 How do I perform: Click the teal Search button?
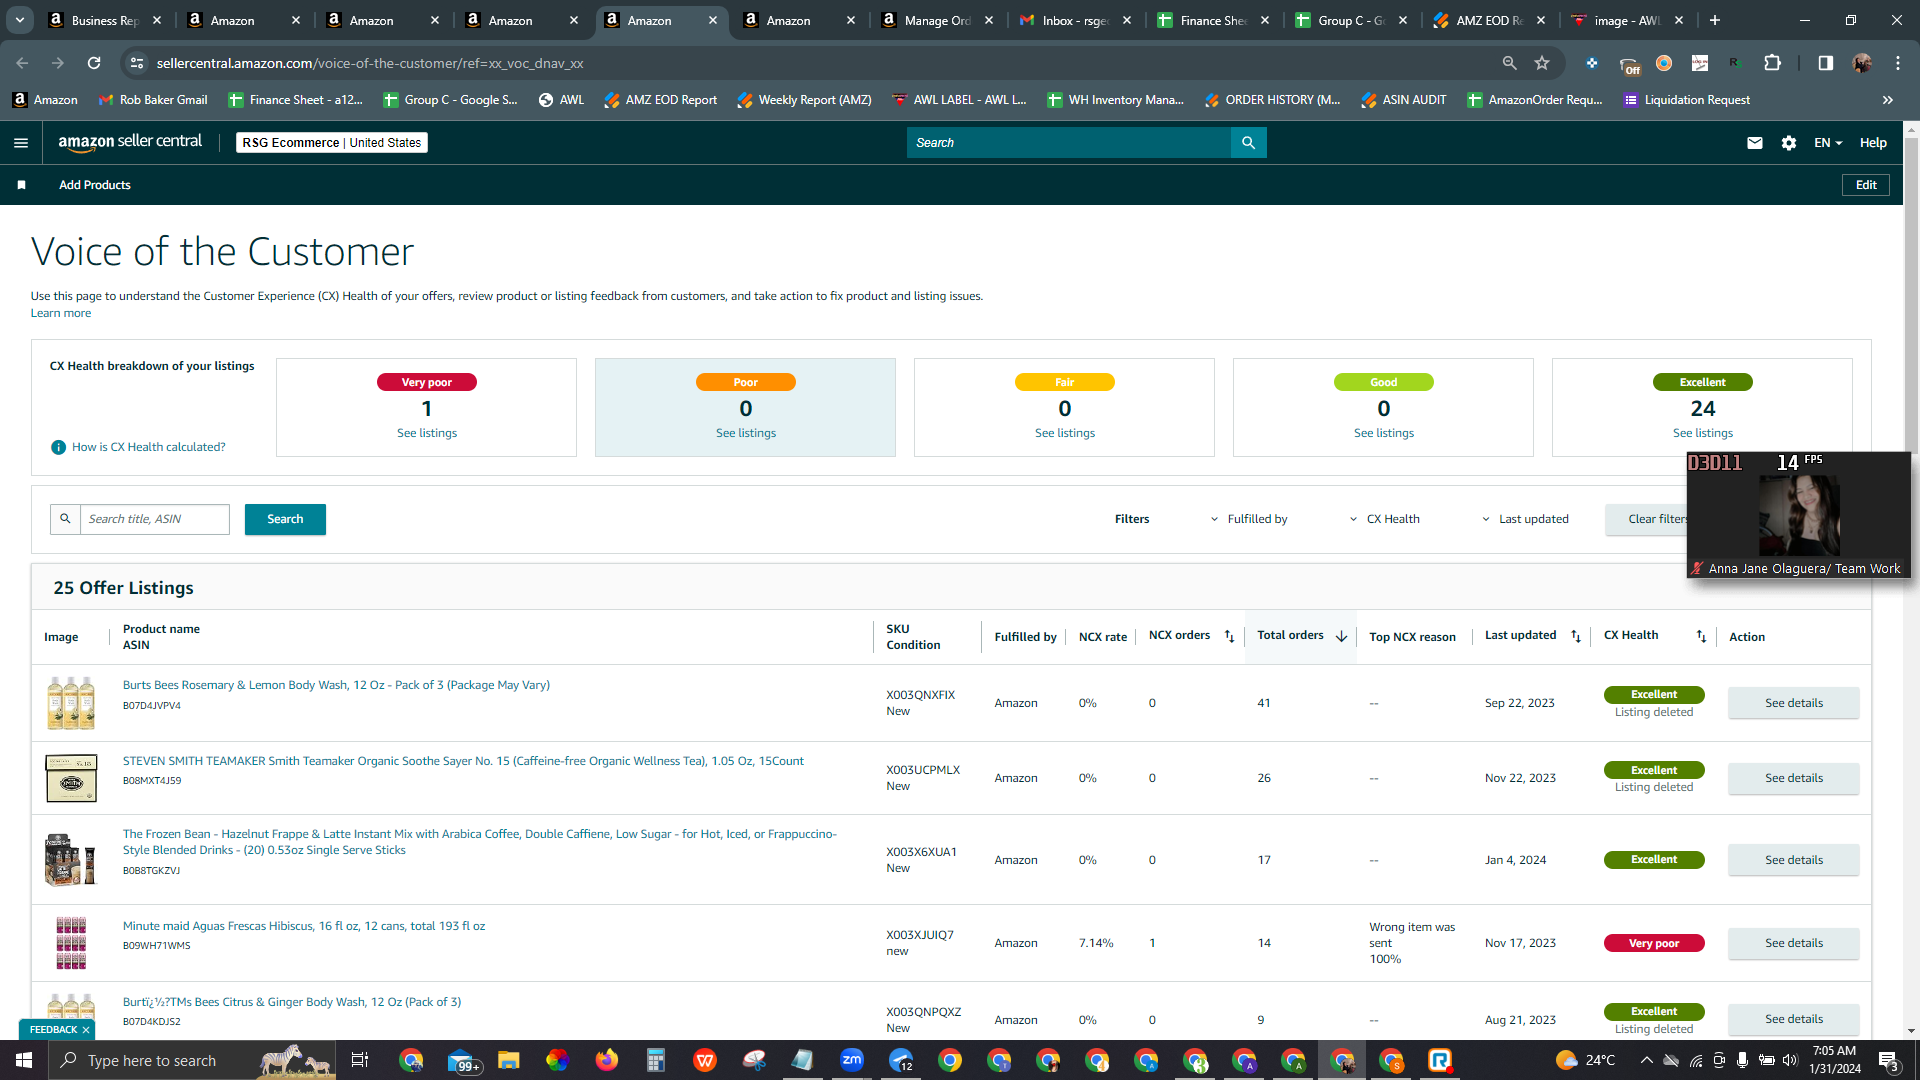click(285, 519)
